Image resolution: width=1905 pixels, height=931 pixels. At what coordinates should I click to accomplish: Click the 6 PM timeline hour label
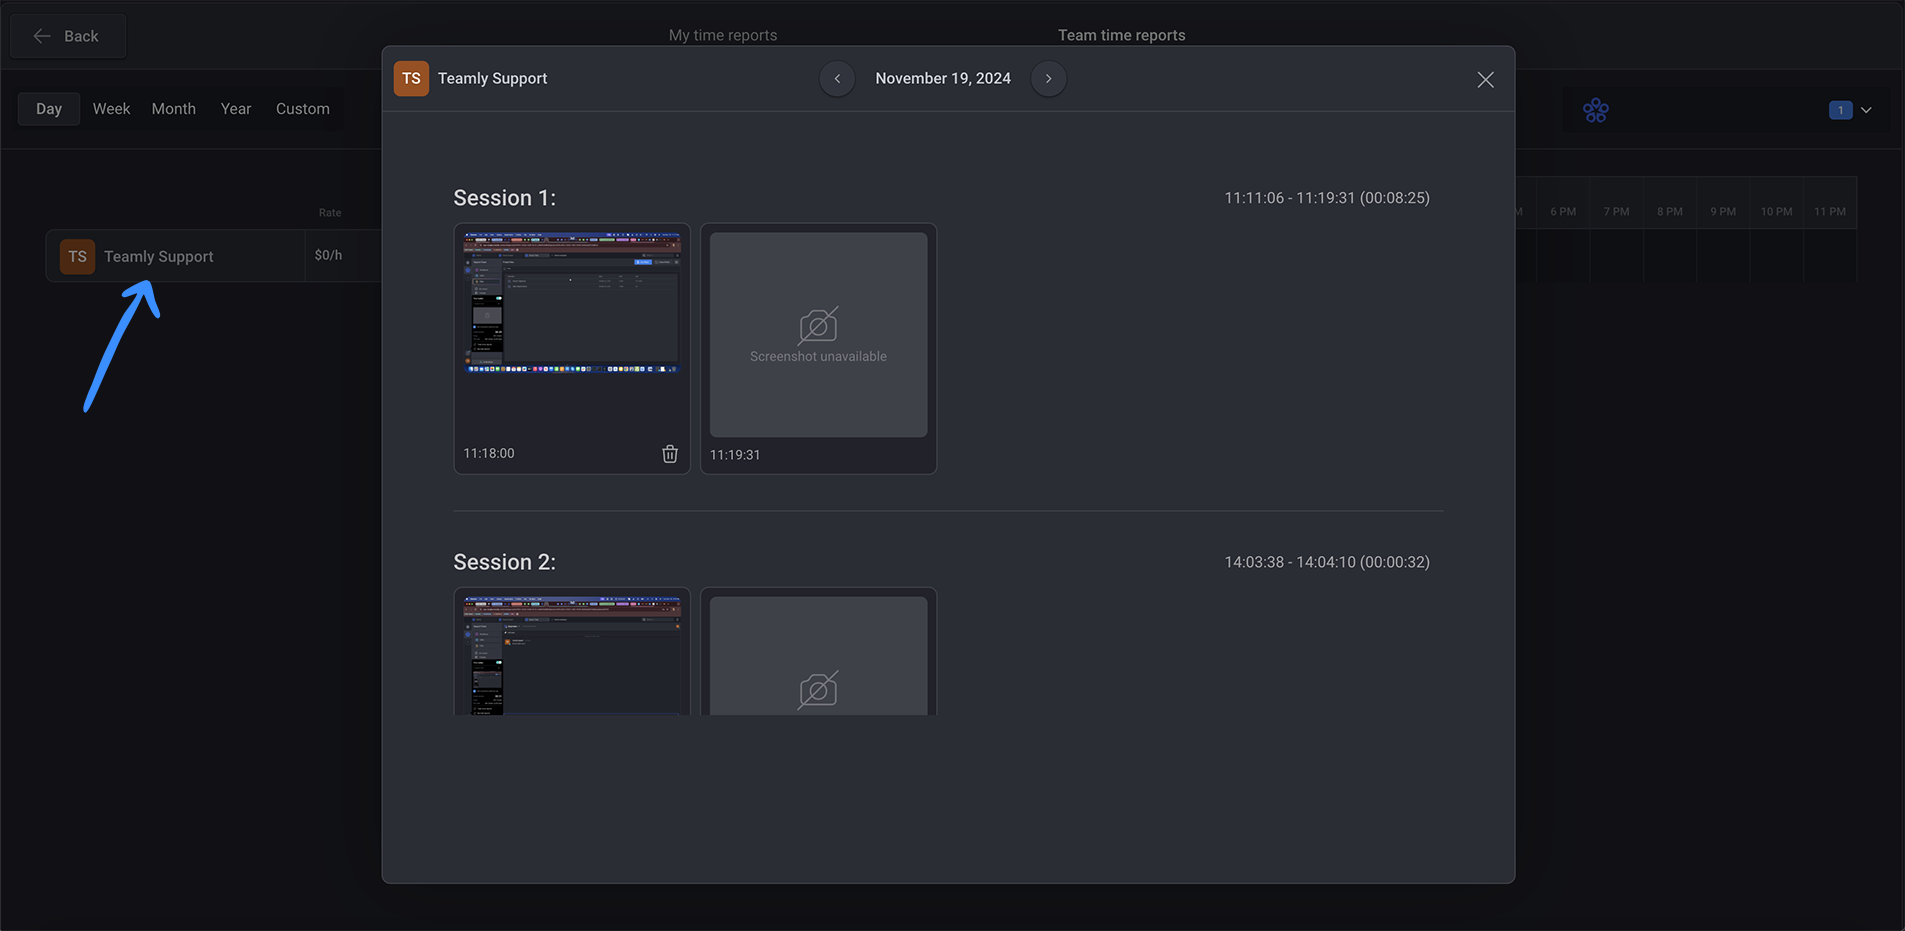point(1563,211)
